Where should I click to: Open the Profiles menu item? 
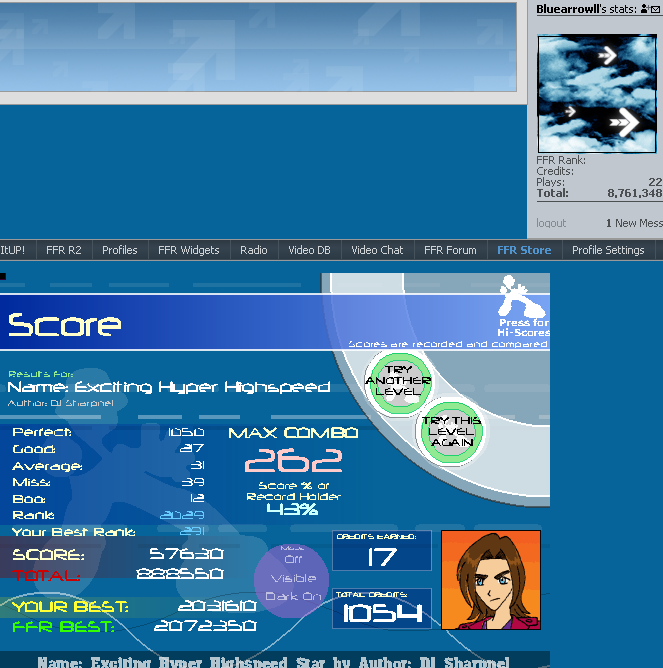pyautogui.click(x=120, y=250)
